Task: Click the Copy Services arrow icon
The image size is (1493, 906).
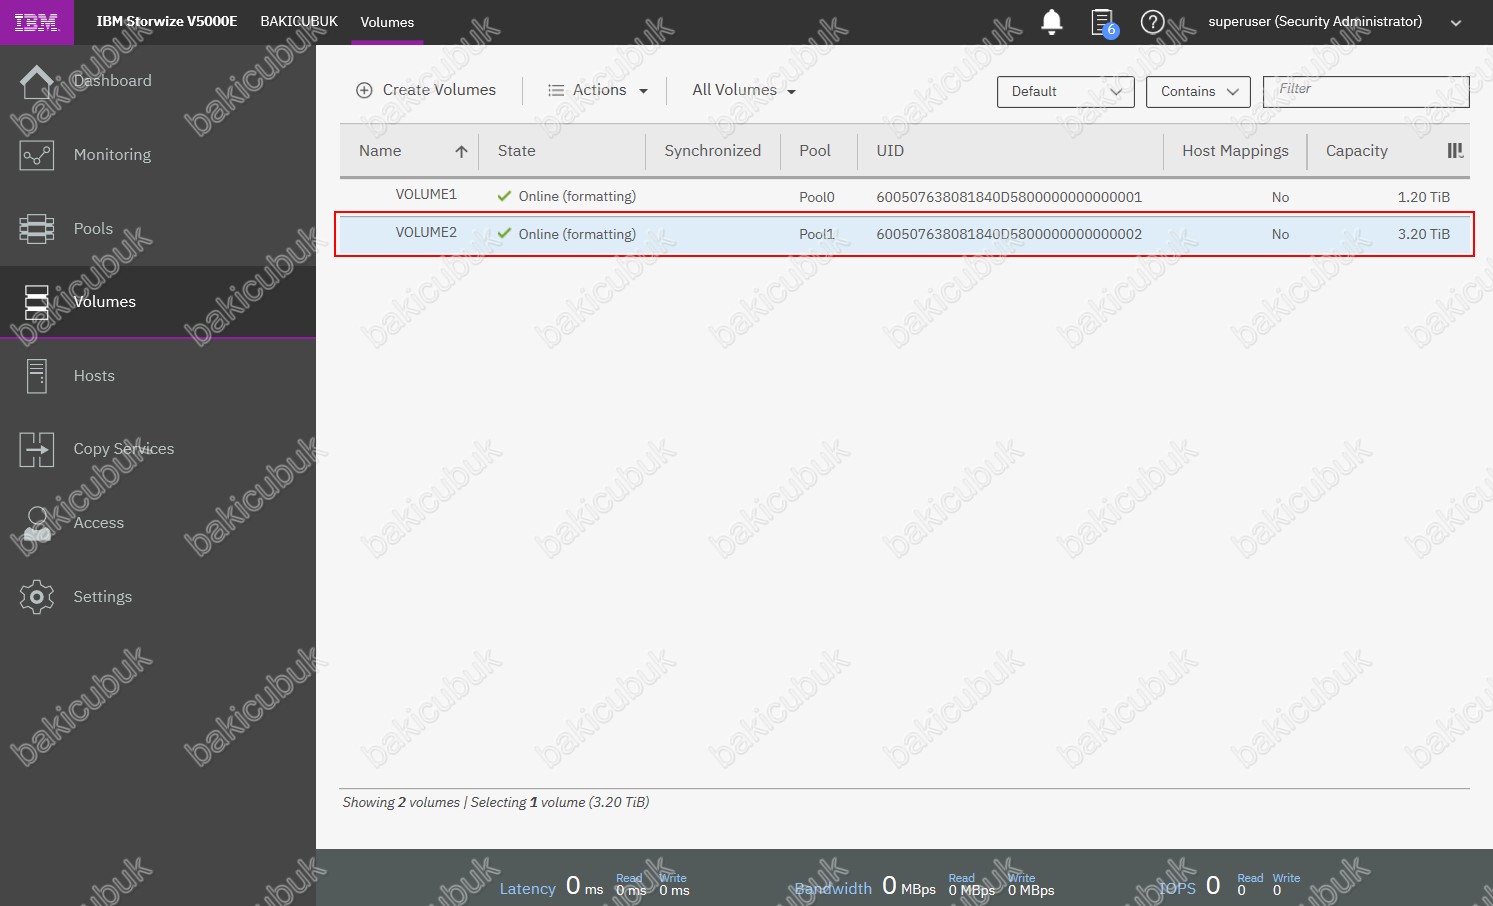Action: pyautogui.click(x=37, y=450)
